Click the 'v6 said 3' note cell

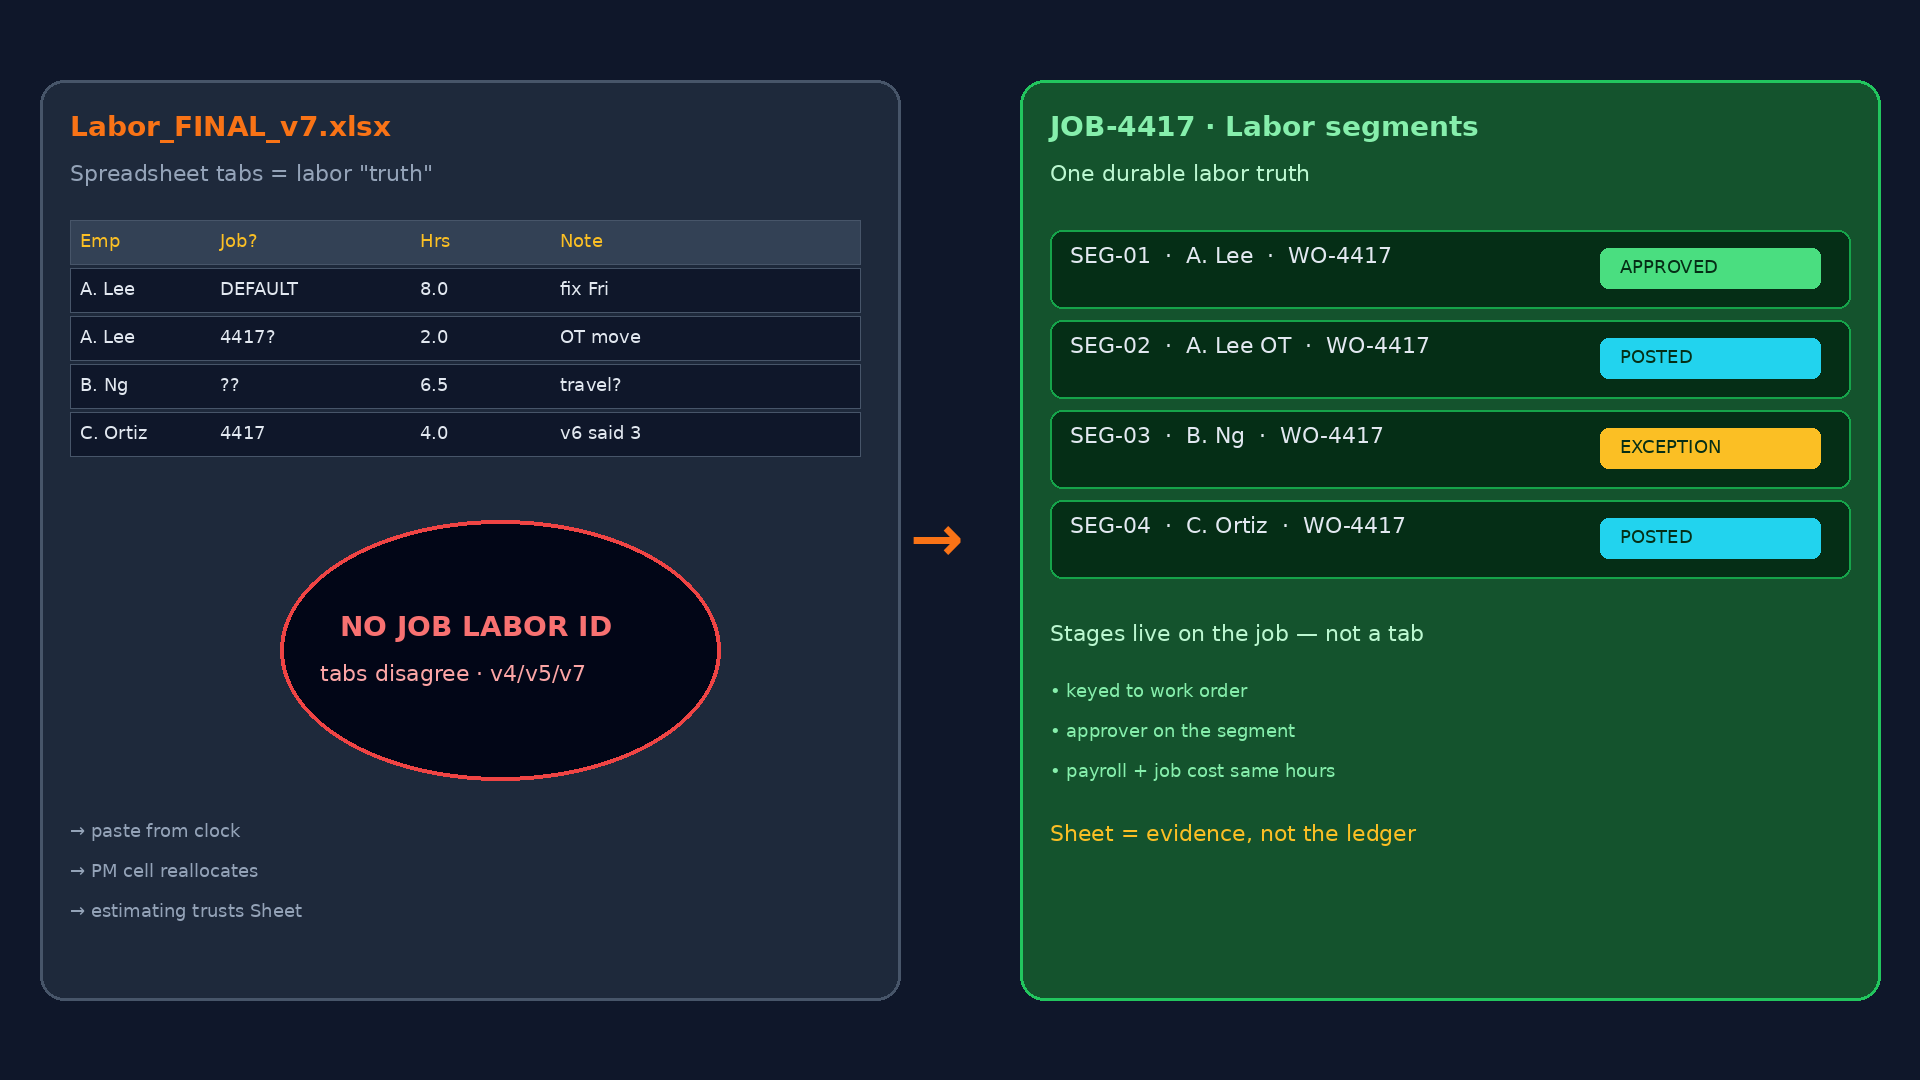[600, 433]
